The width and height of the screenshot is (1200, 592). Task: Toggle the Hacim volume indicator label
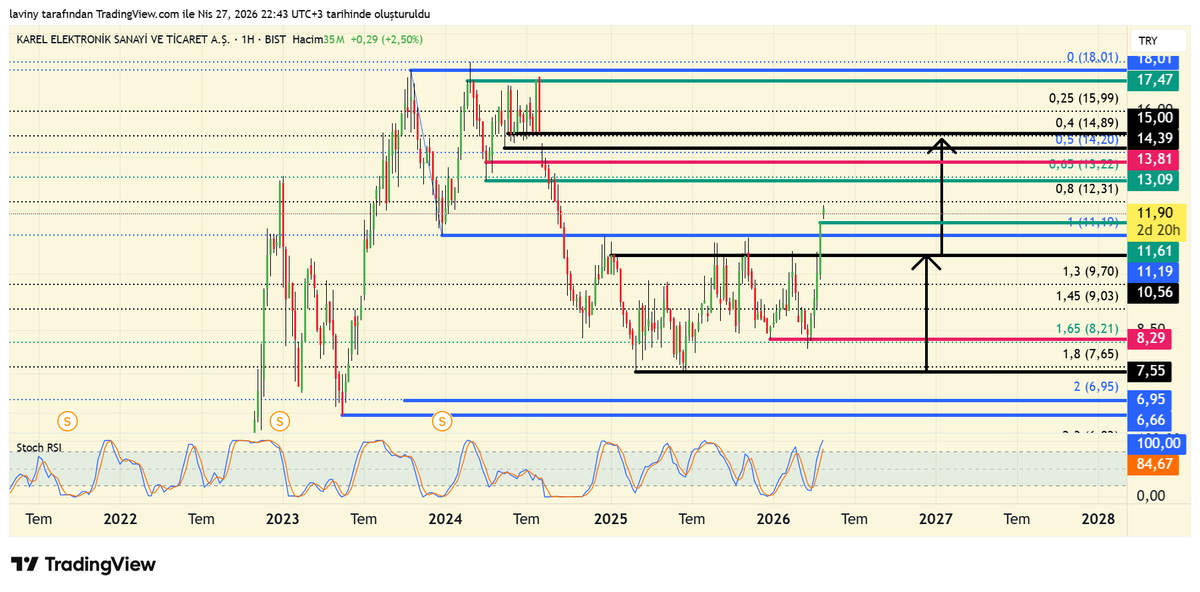pos(306,41)
